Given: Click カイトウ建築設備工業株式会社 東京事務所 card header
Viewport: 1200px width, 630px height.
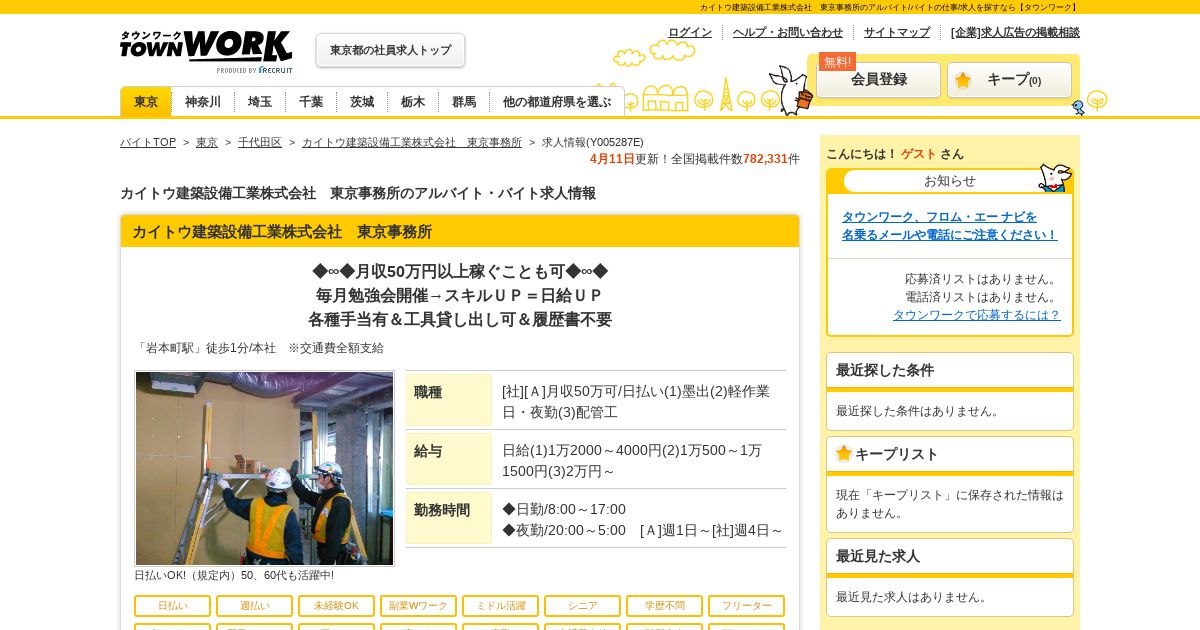Looking at the screenshot, I should (x=460, y=231).
